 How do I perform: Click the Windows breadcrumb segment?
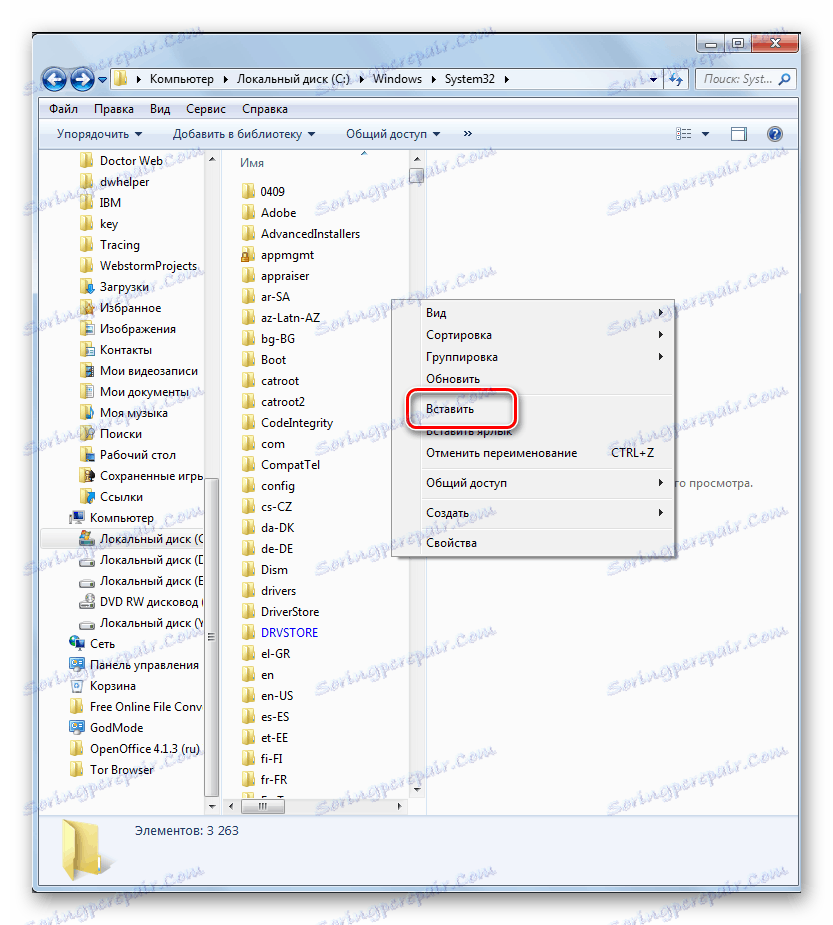397,79
